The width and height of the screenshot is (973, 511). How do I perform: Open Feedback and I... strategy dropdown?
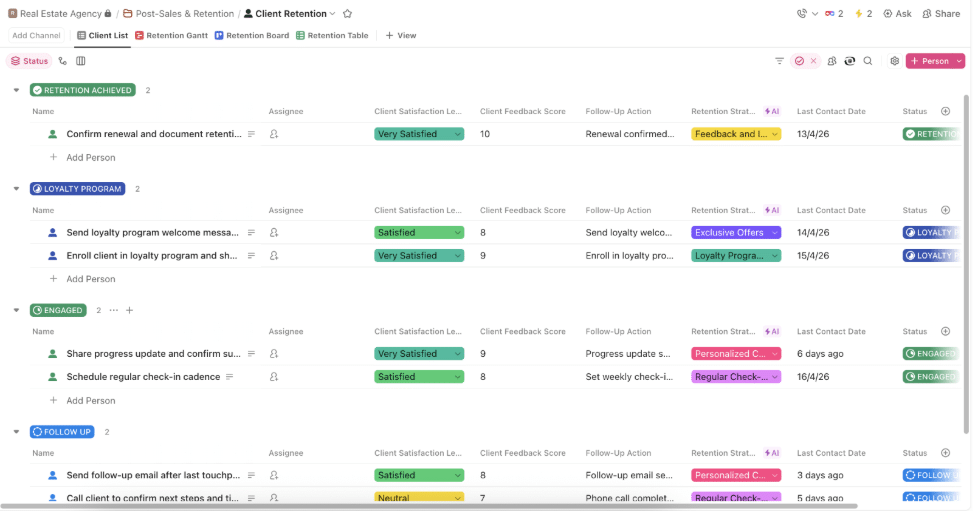coord(736,134)
